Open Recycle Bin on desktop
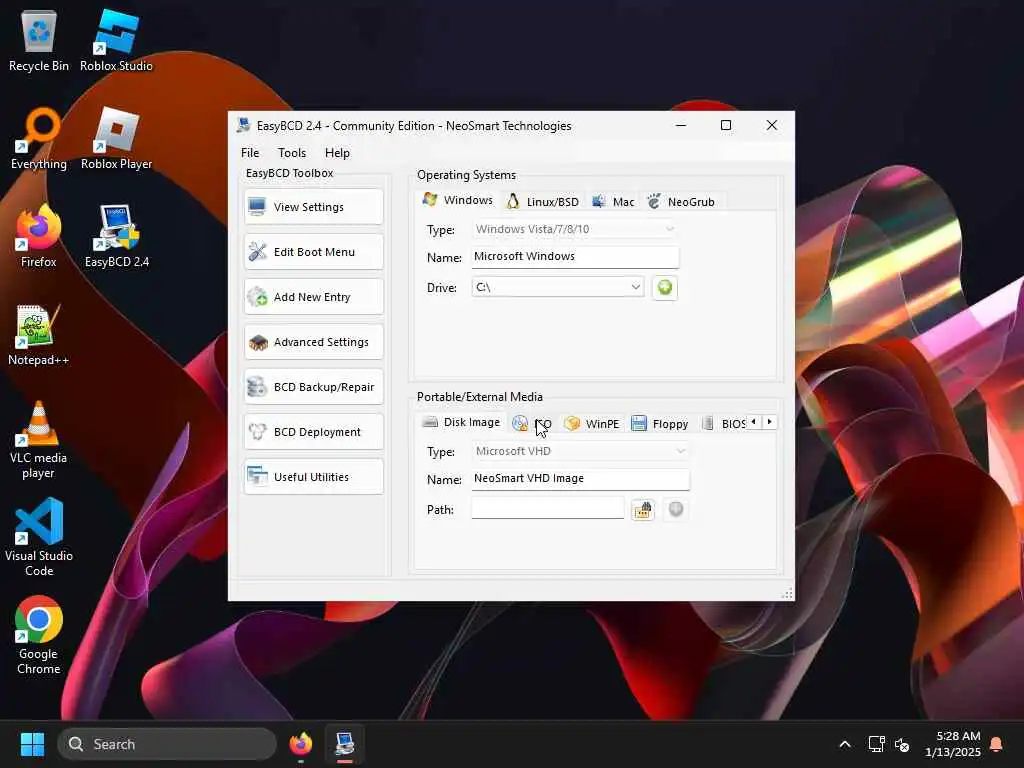Image resolution: width=1024 pixels, height=768 pixels. pyautogui.click(x=39, y=41)
